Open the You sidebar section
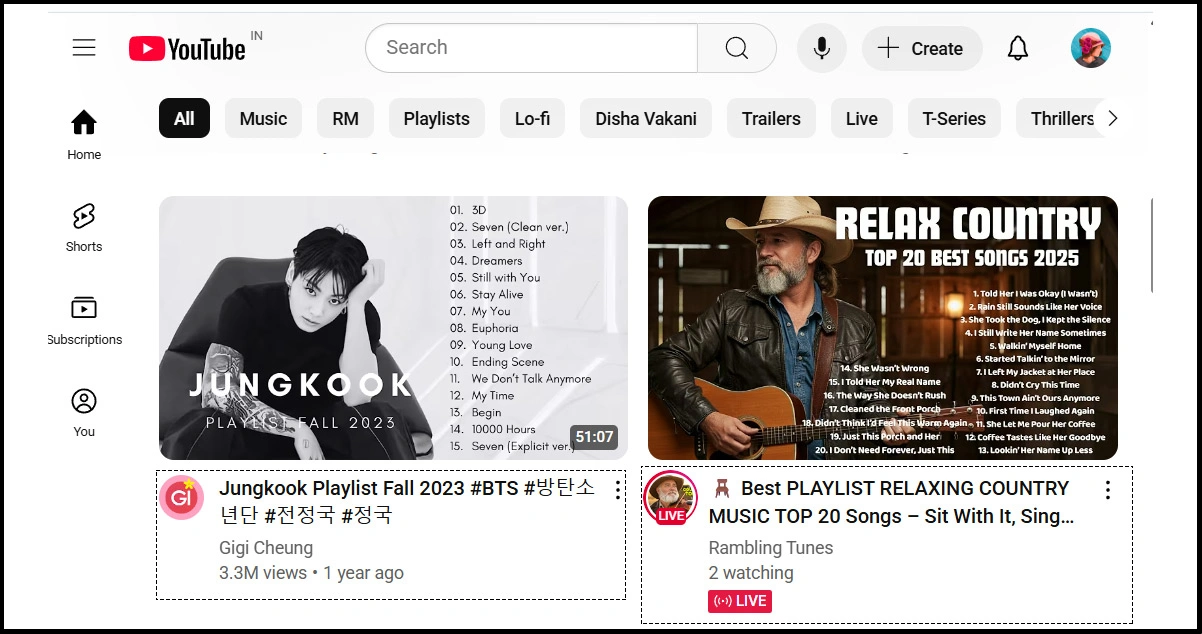 tap(84, 412)
